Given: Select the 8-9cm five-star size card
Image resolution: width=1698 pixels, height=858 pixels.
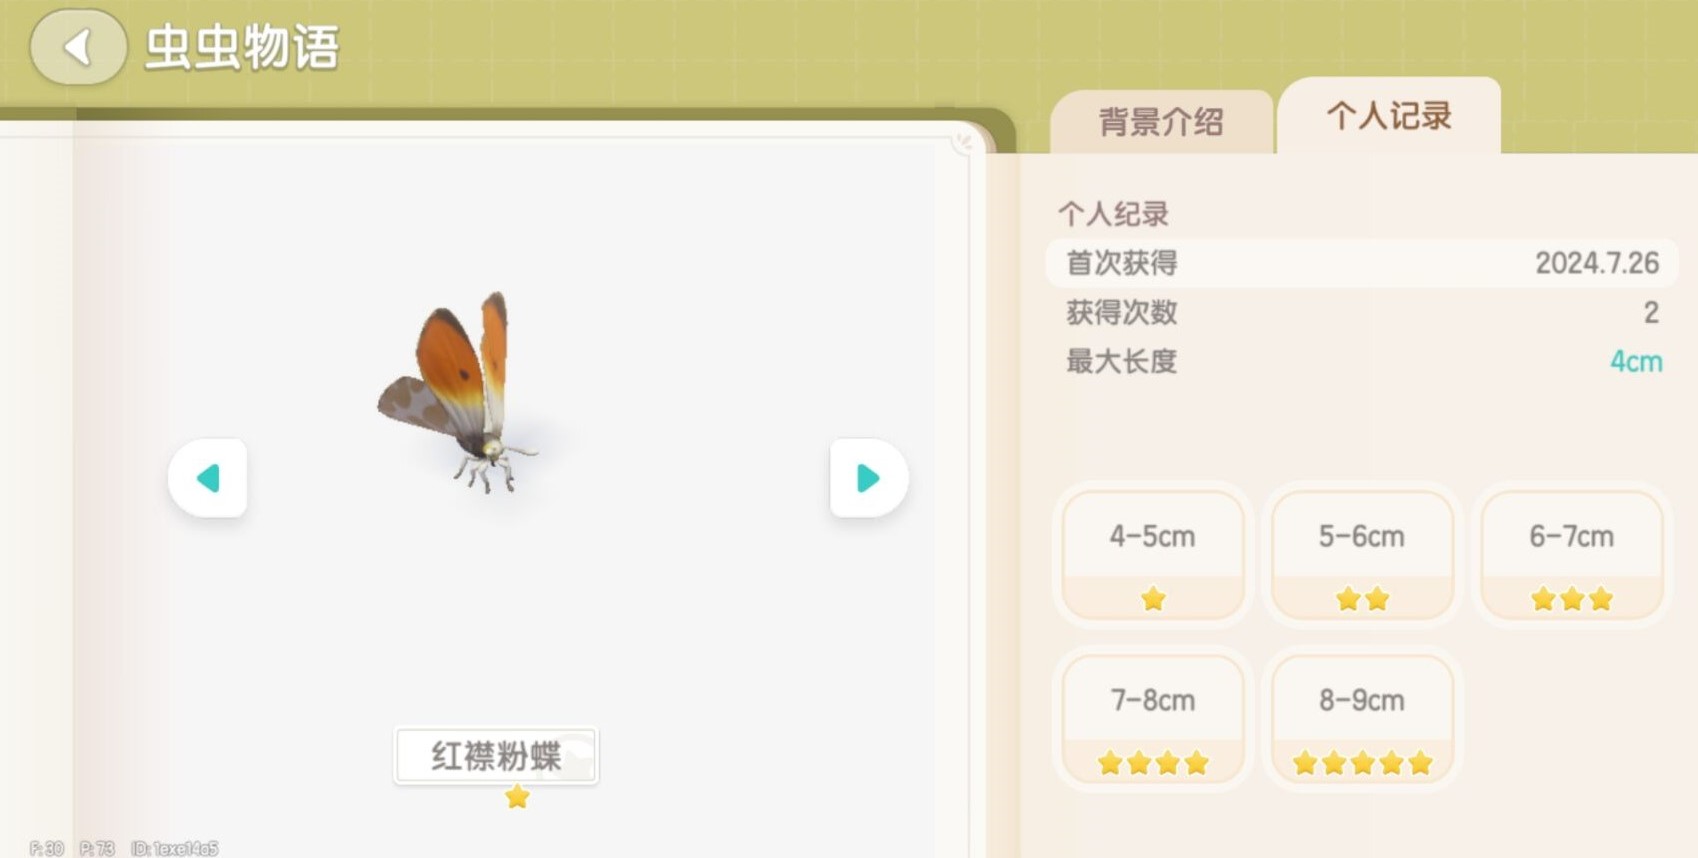Looking at the screenshot, I should pos(1362,720).
